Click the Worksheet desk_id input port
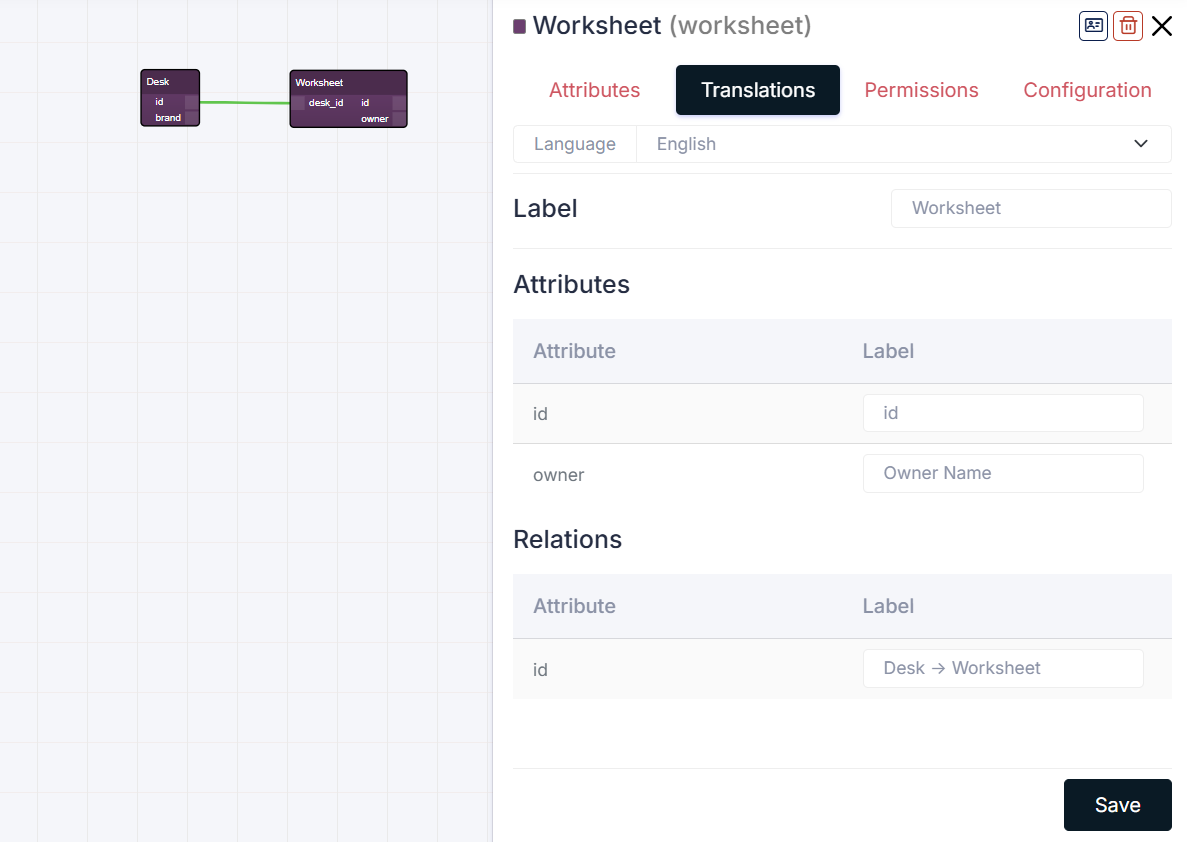Image resolution: width=1187 pixels, height=842 pixels. pos(298,103)
